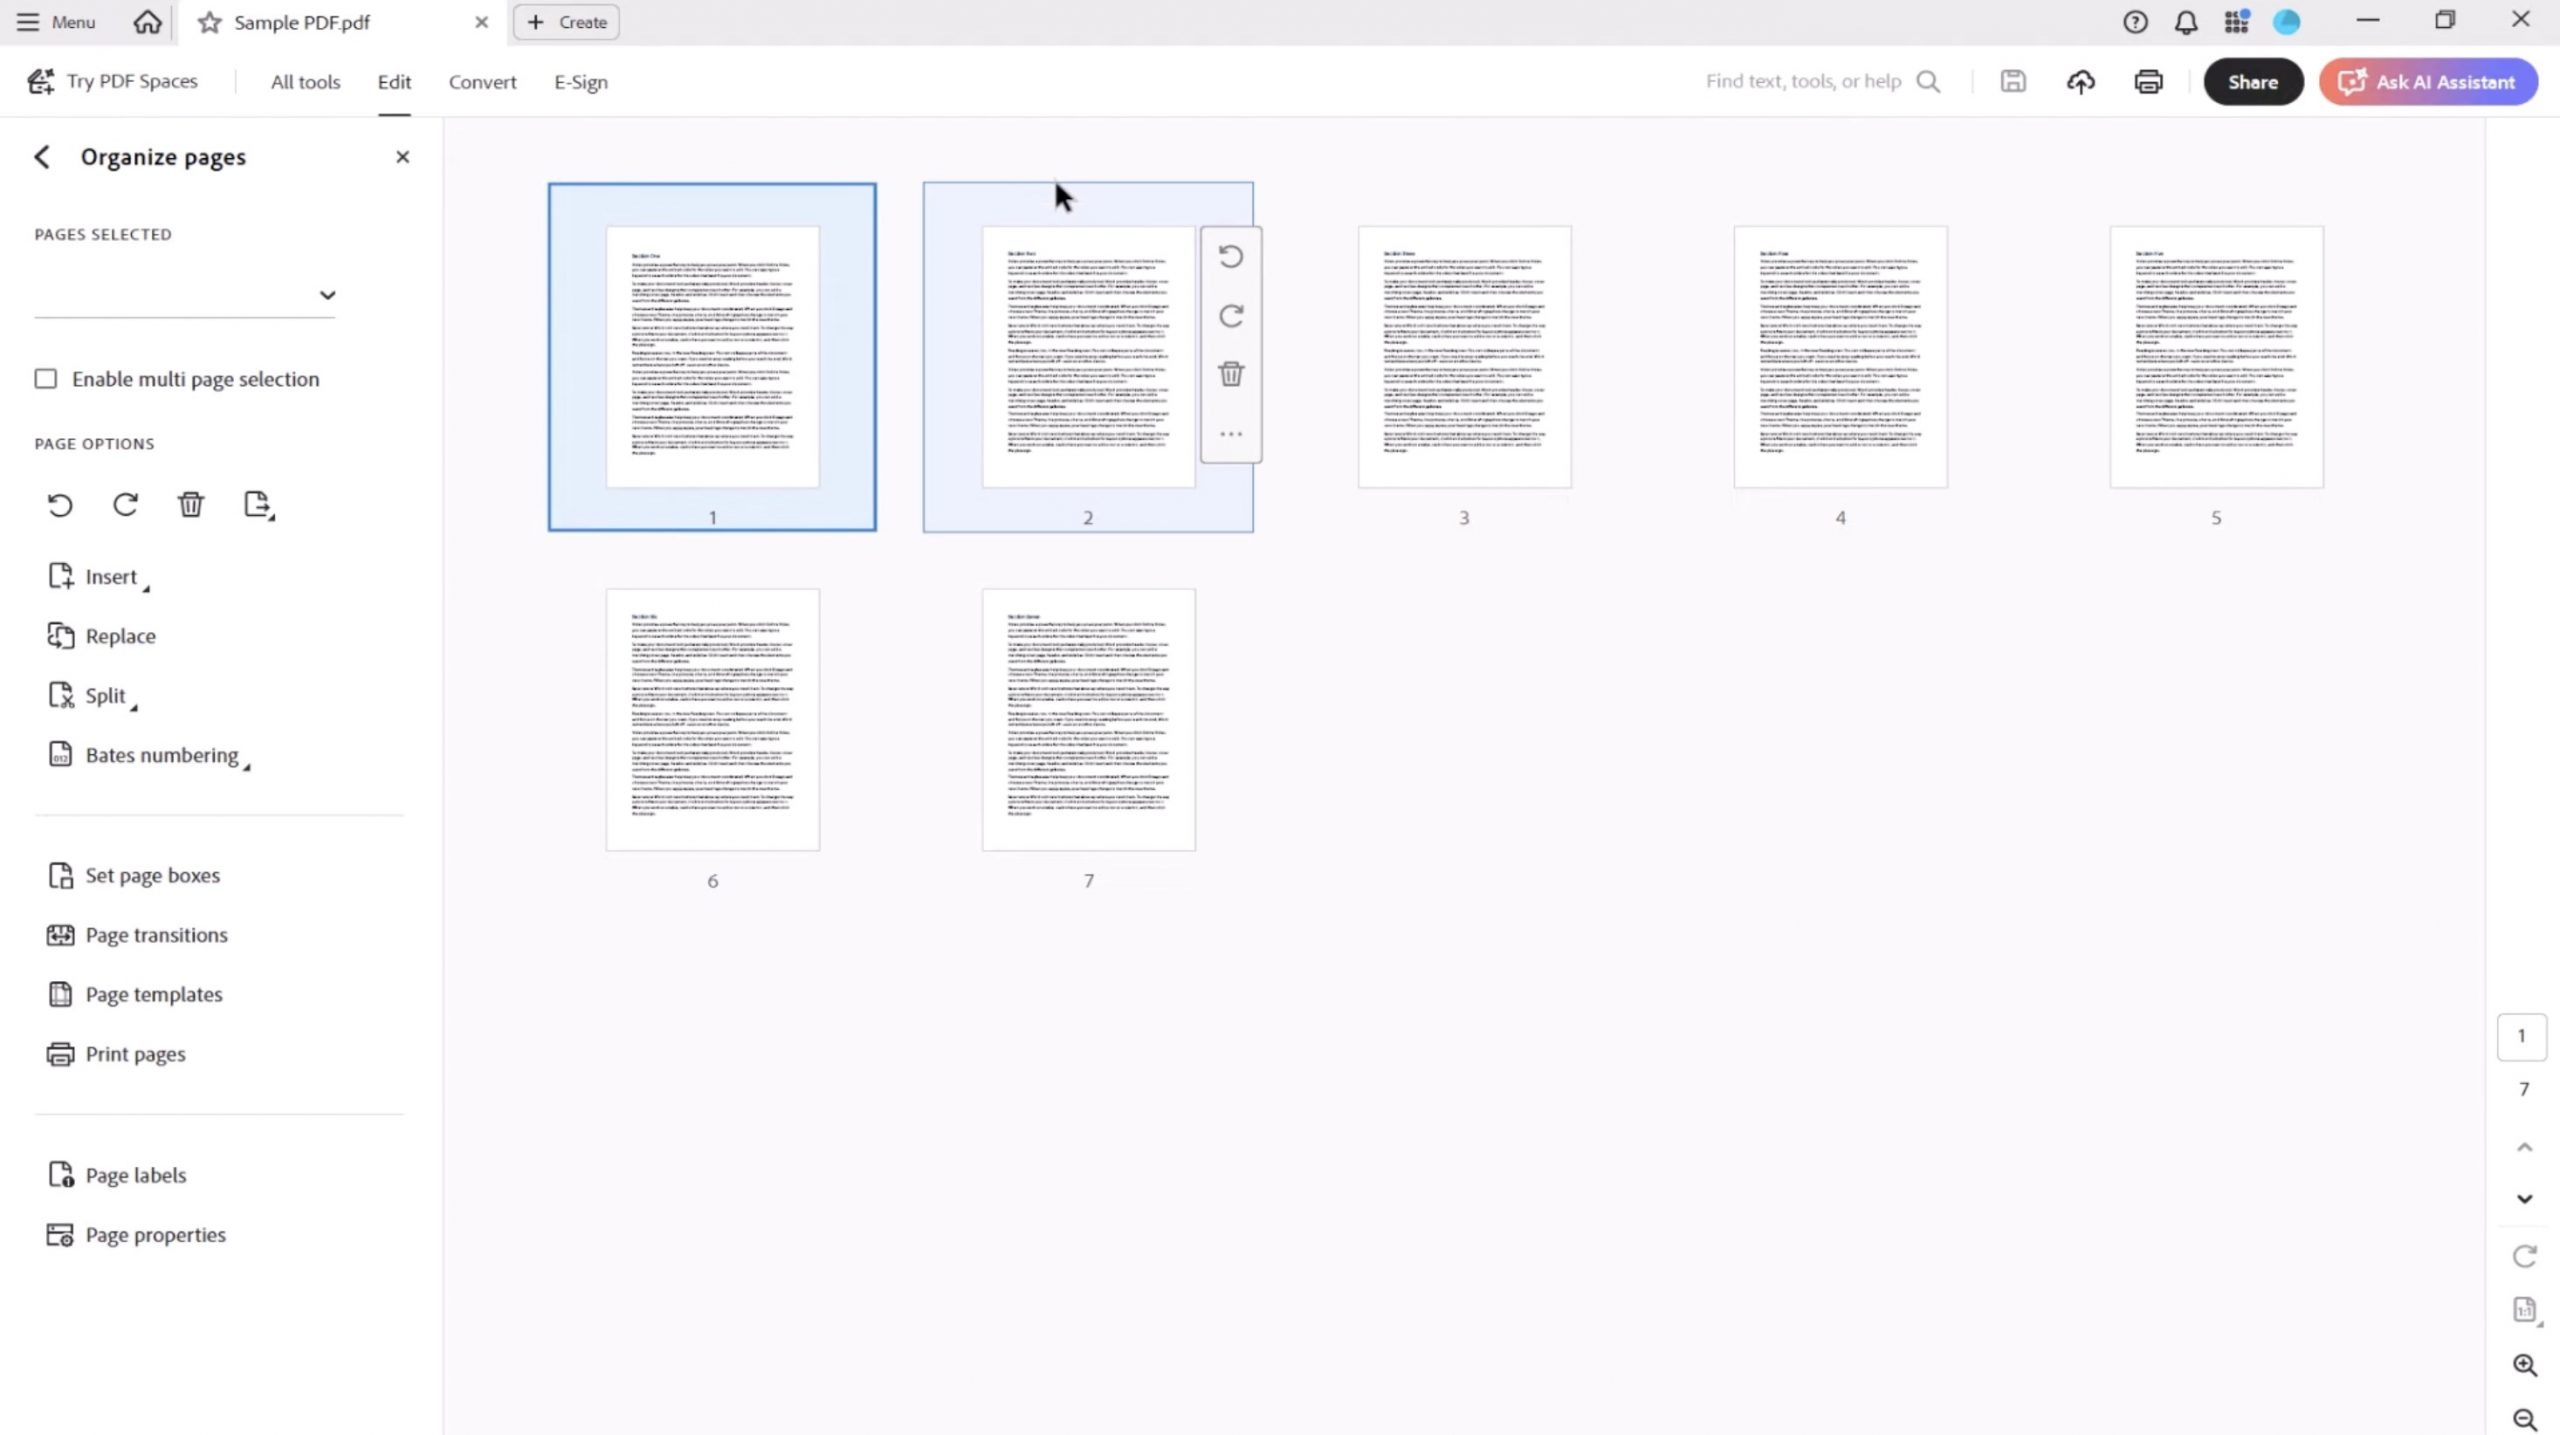Click the rotate view icon in right rail
Image resolution: width=2560 pixels, height=1435 pixels.
click(2524, 1256)
